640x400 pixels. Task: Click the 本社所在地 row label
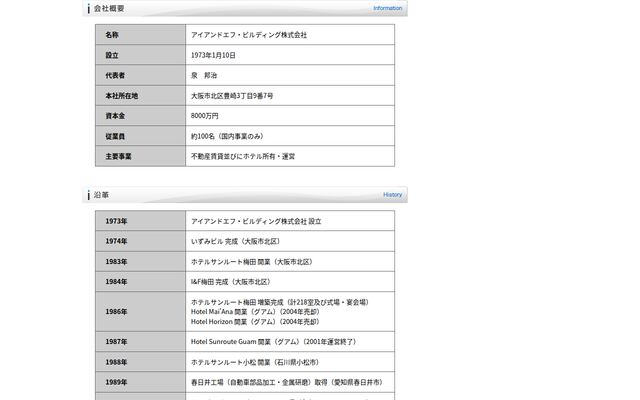[122, 96]
